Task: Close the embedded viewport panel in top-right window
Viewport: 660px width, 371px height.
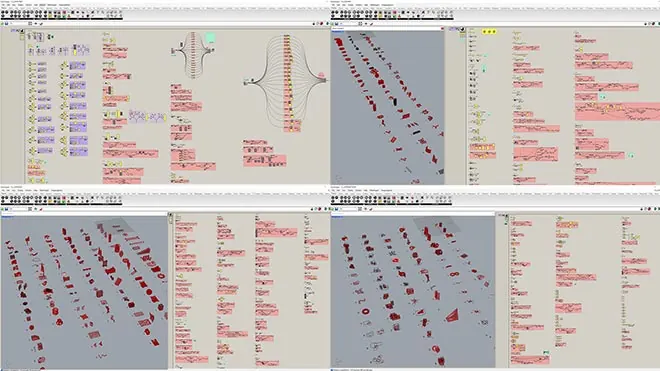Action: [442, 28]
